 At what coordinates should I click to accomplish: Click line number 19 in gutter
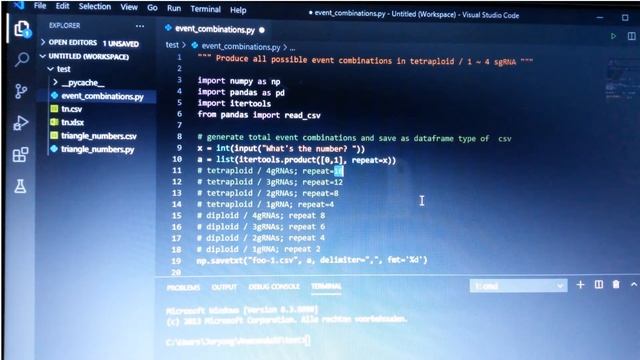[176, 261]
